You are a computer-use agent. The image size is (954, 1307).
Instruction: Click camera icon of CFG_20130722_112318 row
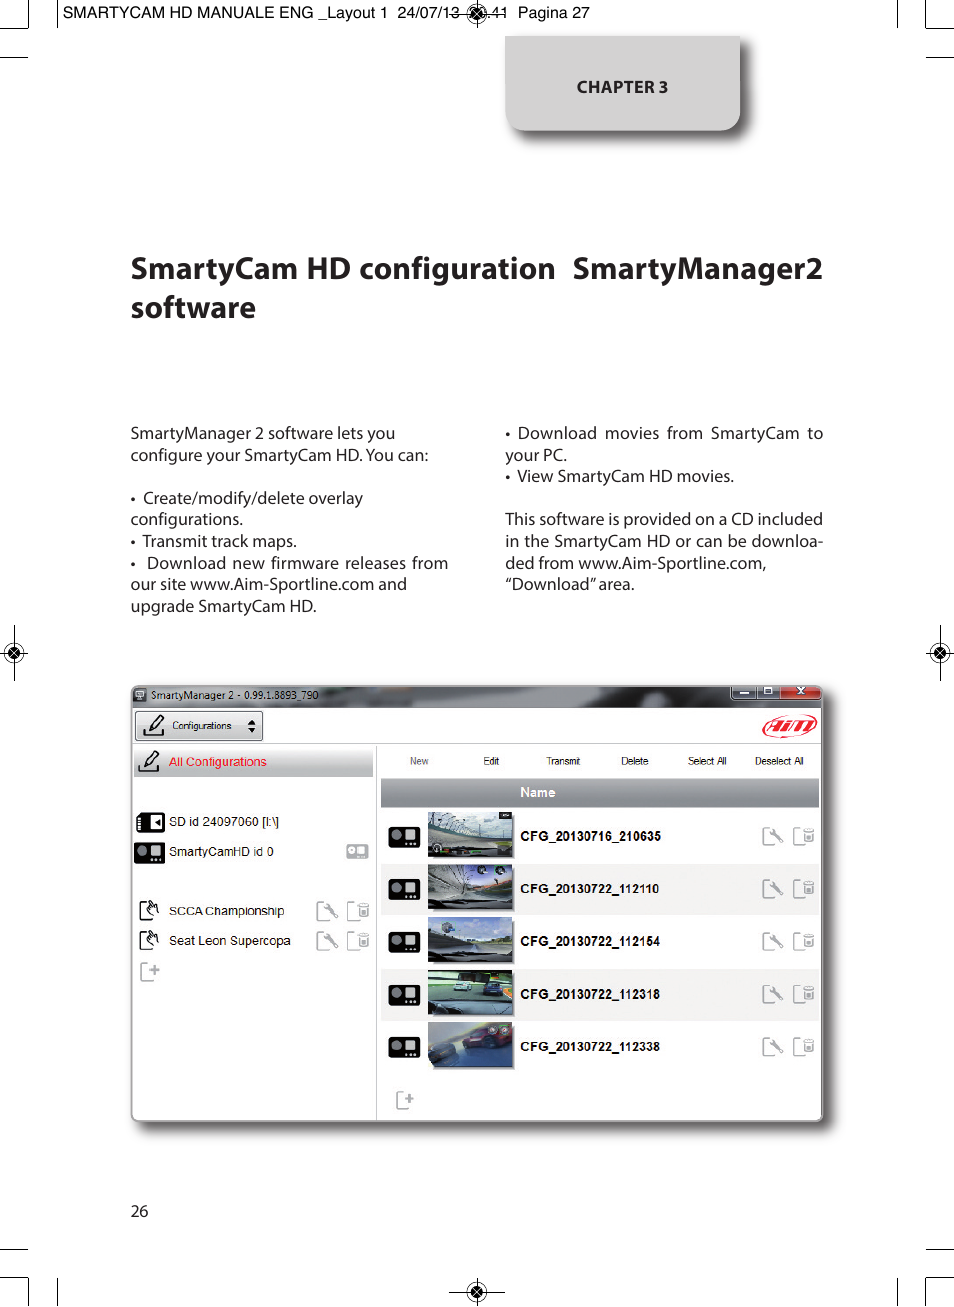point(404,995)
